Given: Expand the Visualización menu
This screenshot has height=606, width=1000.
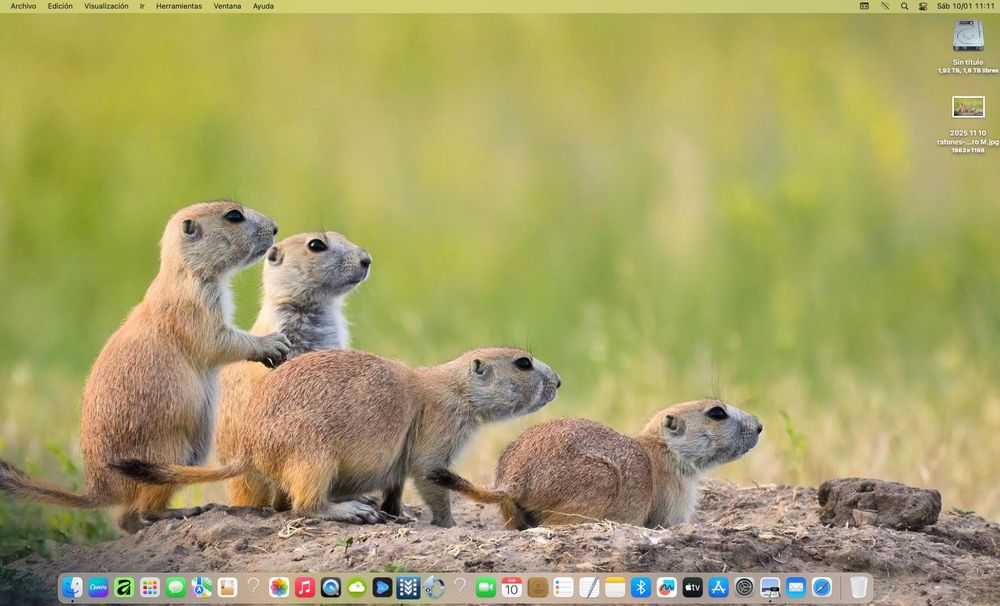Looking at the screenshot, I should tap(106, 6).
